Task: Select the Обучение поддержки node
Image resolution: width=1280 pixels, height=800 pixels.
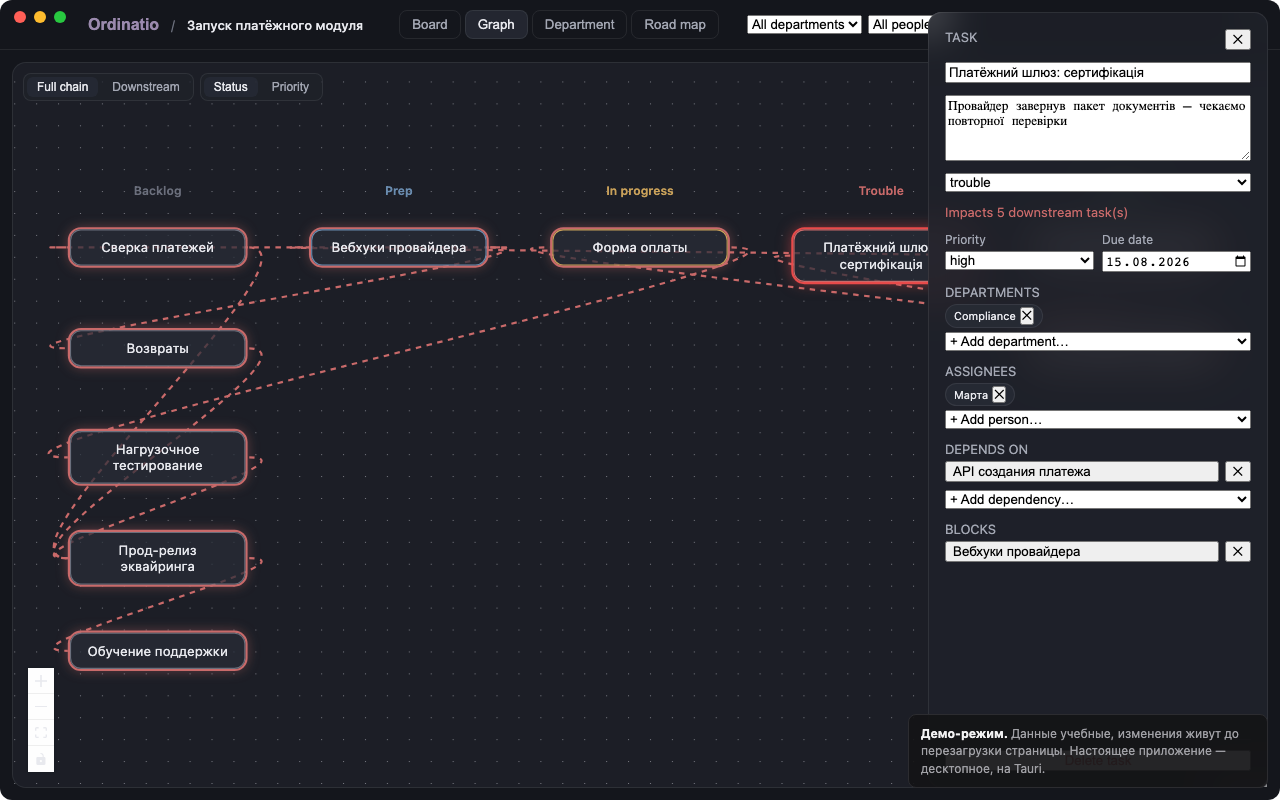Action: [x=158, y=651]
